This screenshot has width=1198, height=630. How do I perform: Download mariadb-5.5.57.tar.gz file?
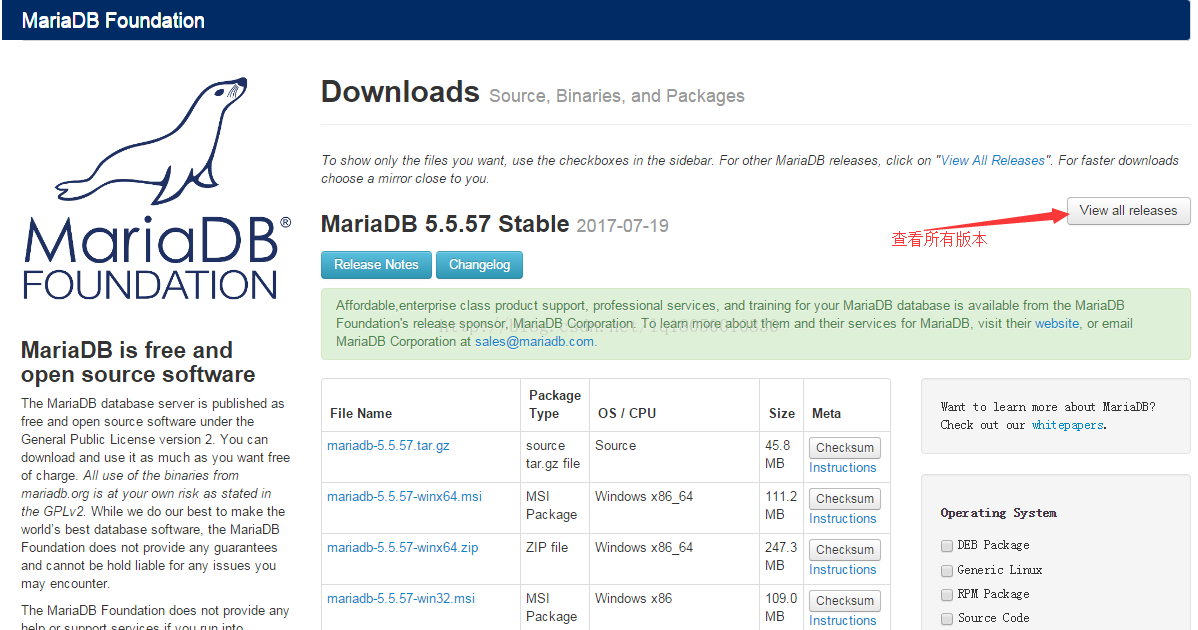click(388, 446)
